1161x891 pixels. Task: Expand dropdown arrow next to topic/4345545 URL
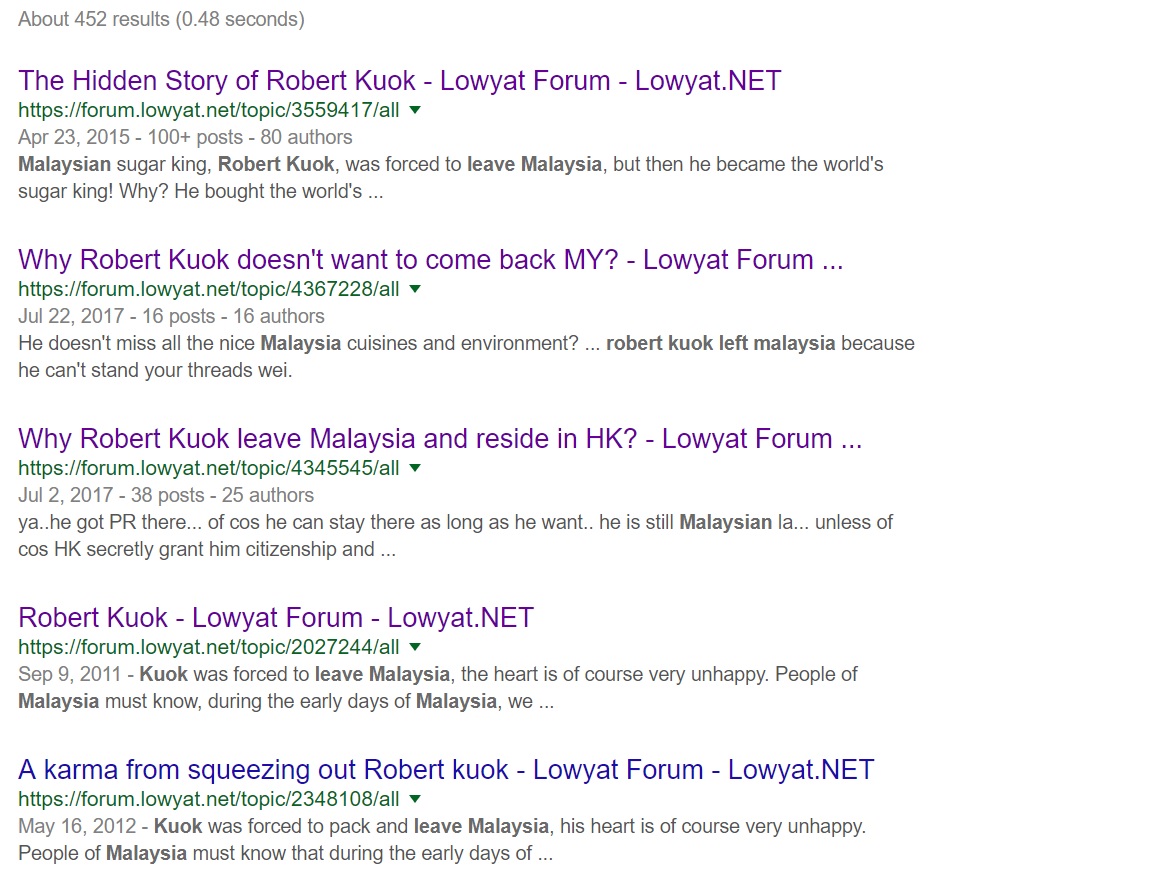point(415,468)
